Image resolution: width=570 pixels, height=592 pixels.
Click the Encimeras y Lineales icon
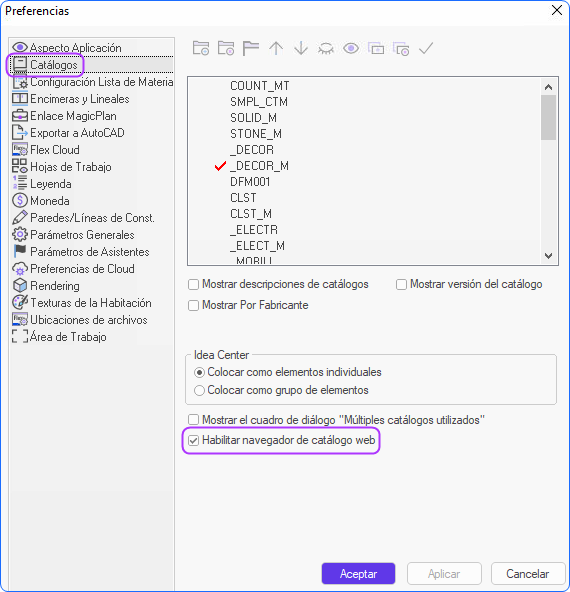20,99
